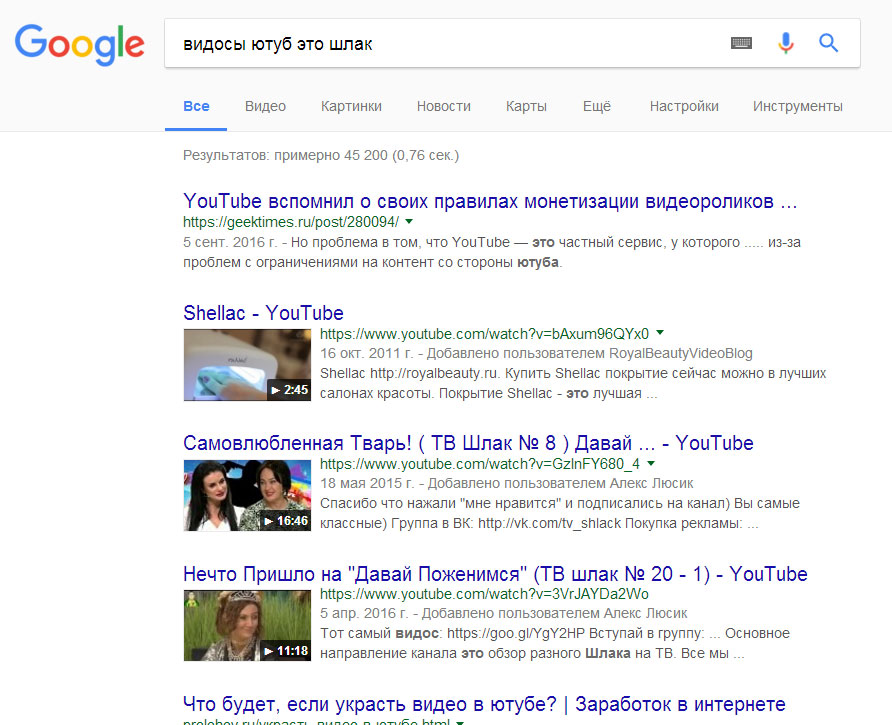Open the Ещё menu

tap(597, 106)
